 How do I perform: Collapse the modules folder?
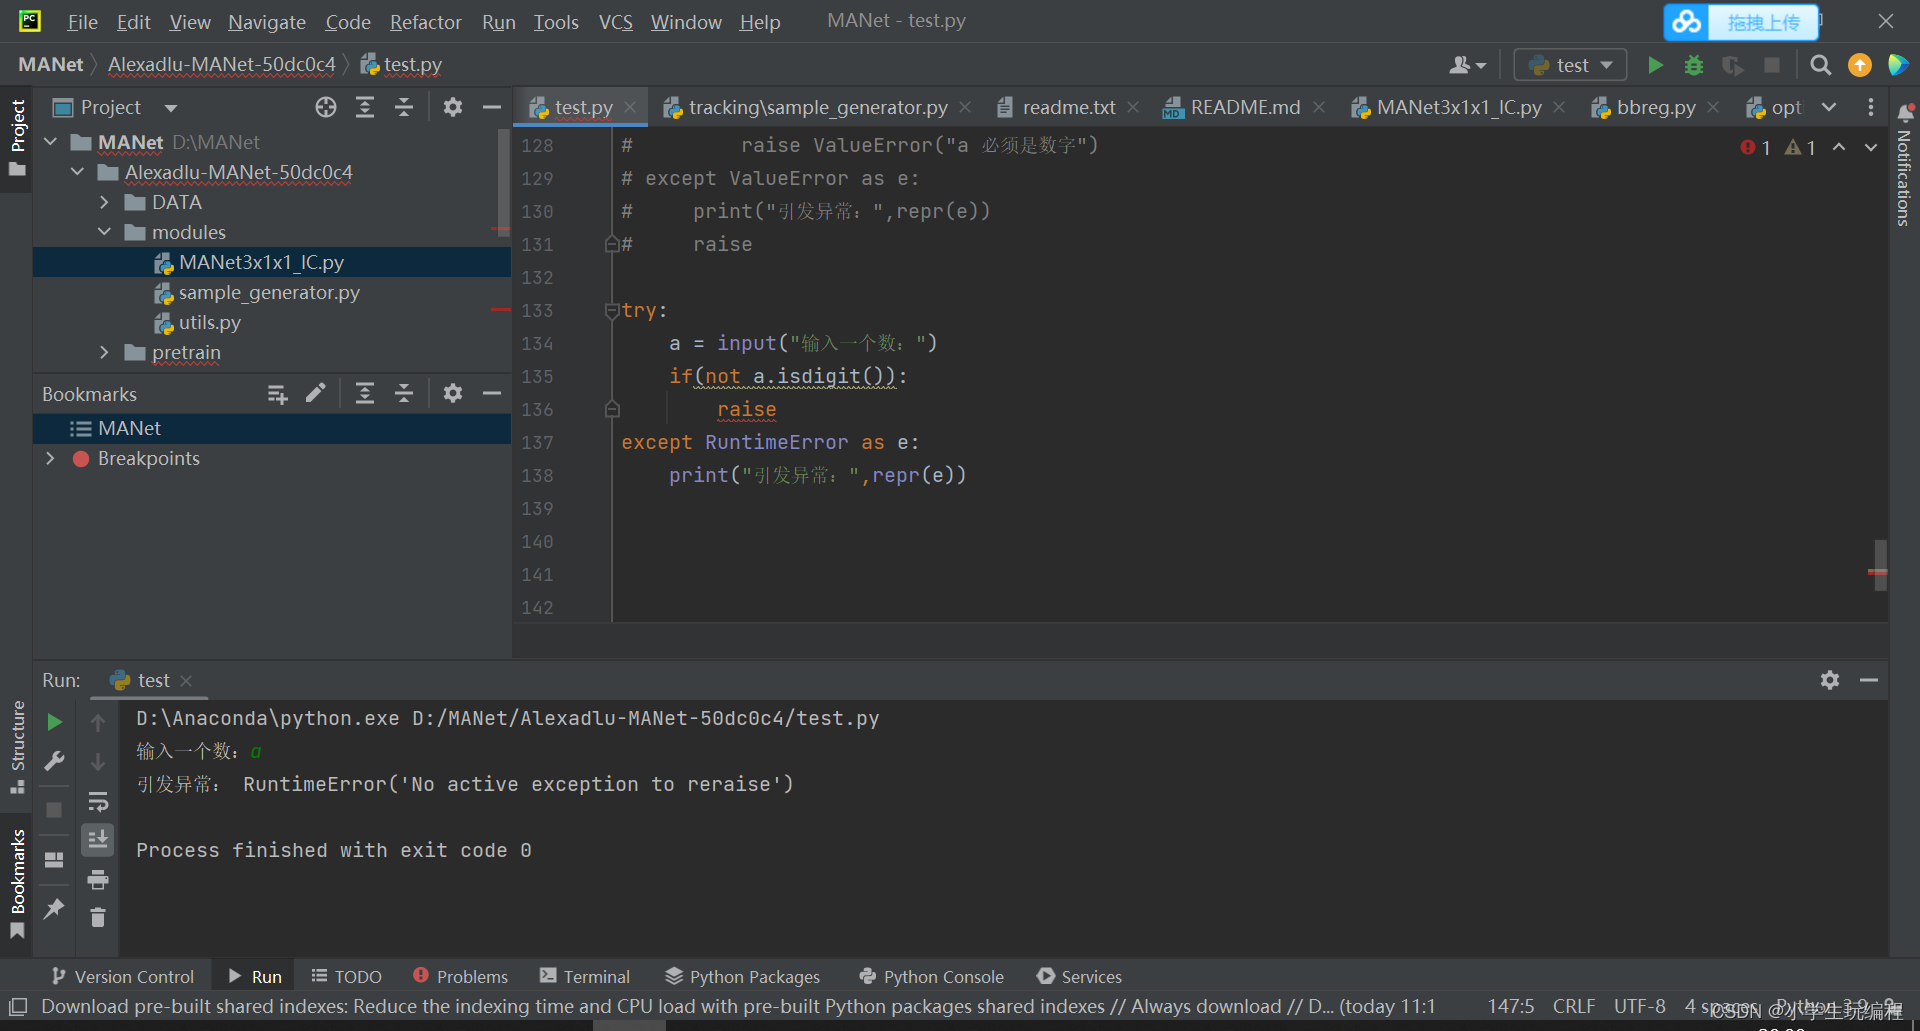pos(105,232)
